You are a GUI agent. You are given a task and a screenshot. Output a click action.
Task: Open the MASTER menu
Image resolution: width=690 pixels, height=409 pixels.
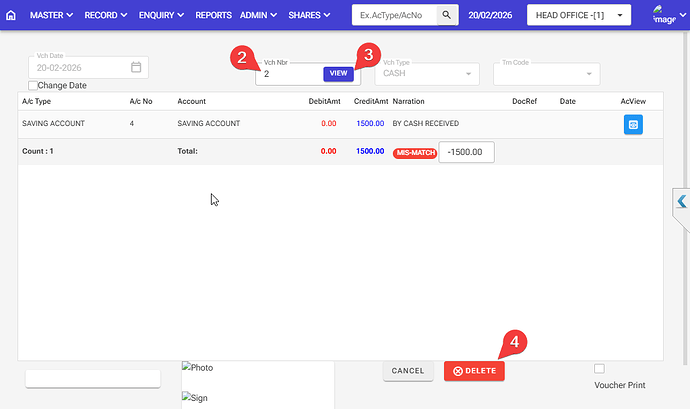(52, 16)
